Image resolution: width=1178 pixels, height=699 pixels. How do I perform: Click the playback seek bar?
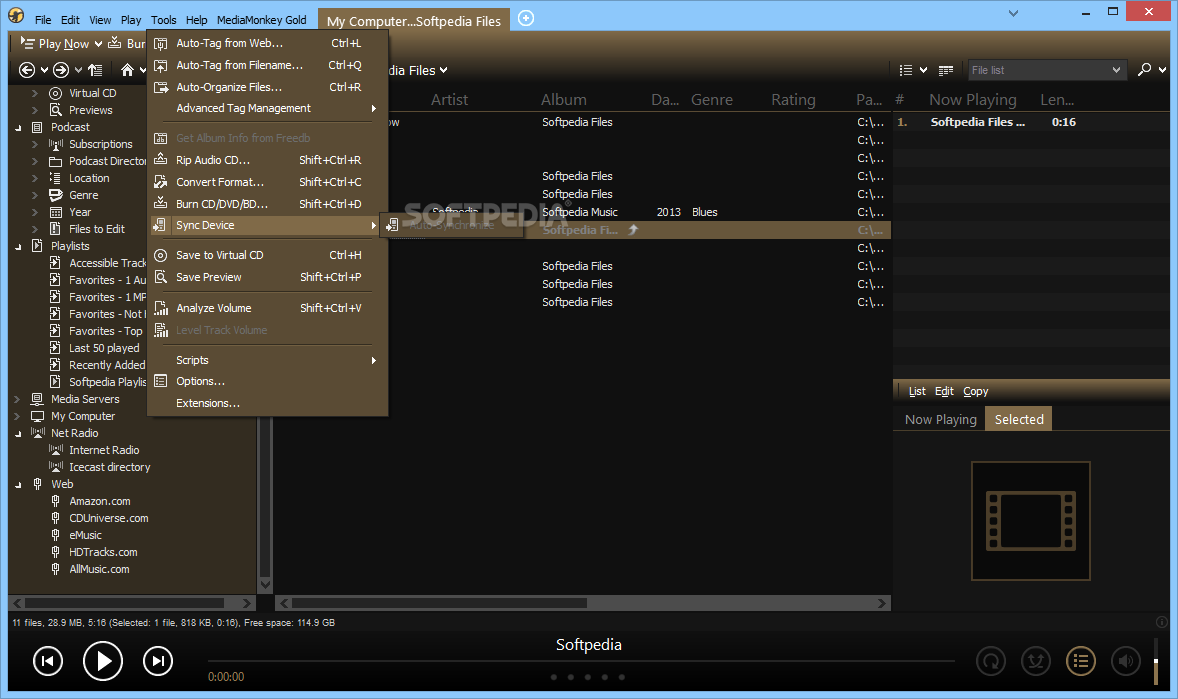point(581,661)
